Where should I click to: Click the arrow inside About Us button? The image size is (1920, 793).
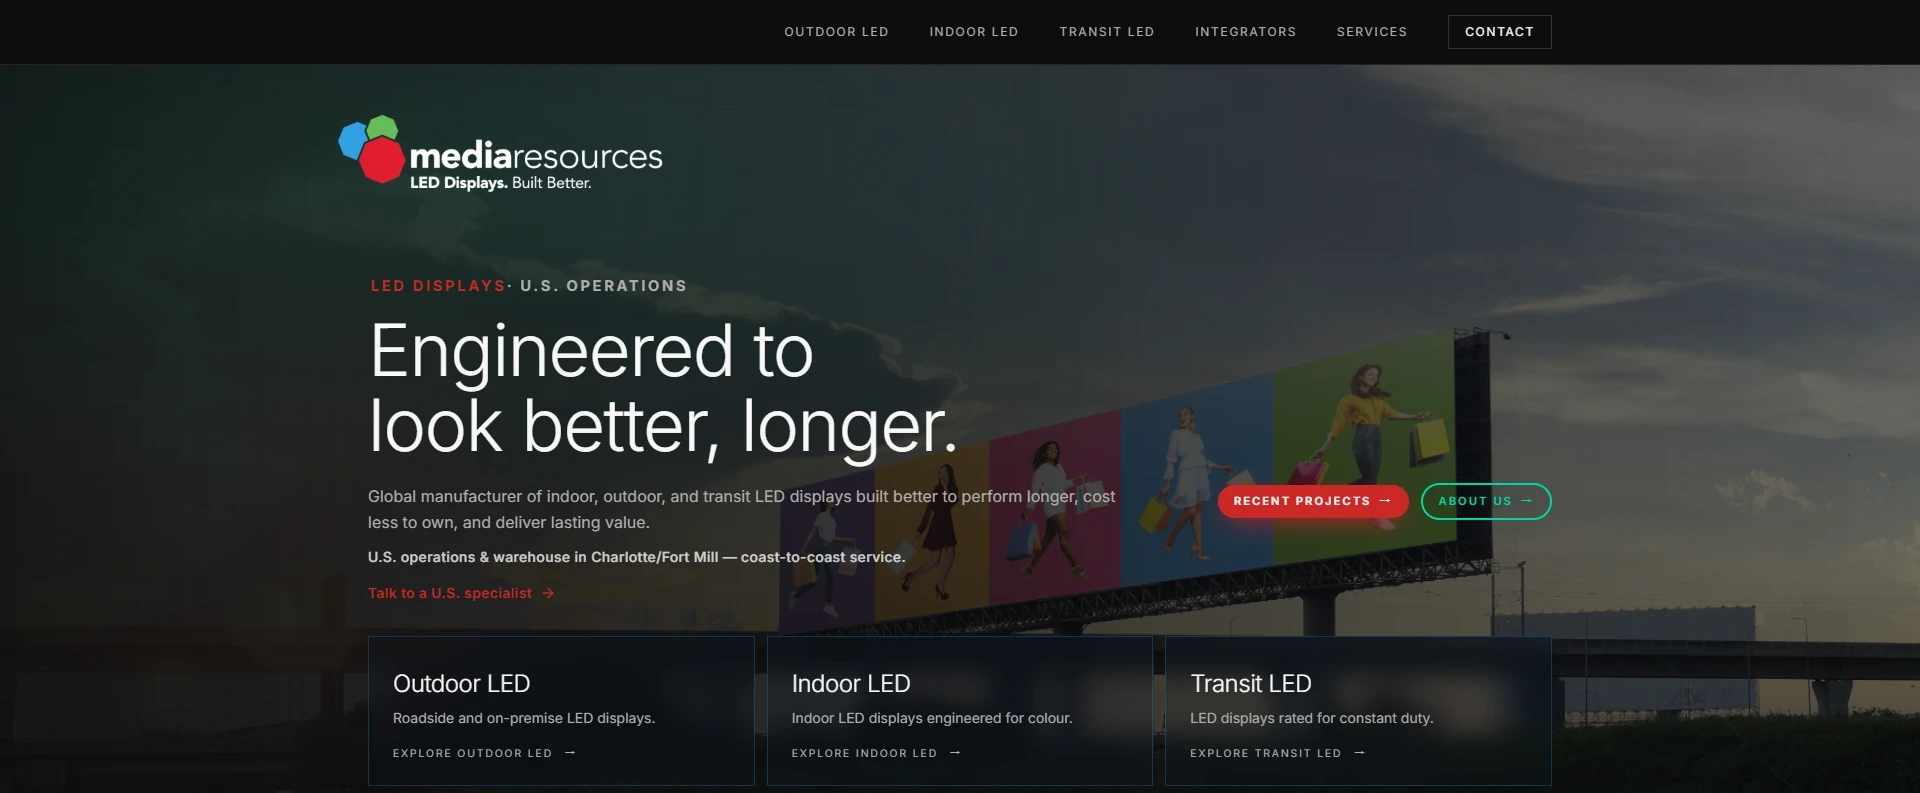1526,501
